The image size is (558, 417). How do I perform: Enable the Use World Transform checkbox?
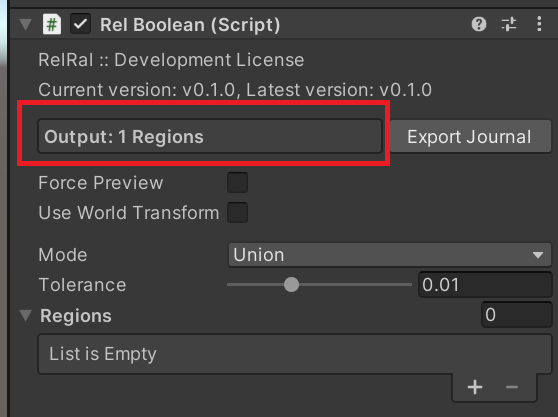pos(237,212)
